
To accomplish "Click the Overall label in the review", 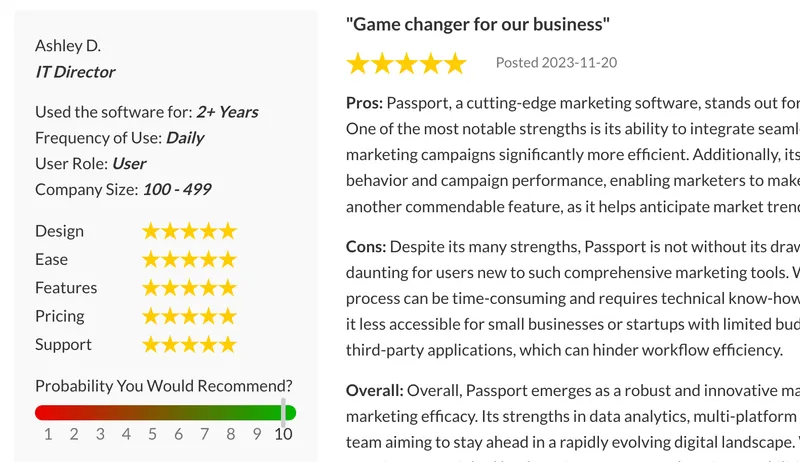I will pyautogui.click(x=376, y=390).
